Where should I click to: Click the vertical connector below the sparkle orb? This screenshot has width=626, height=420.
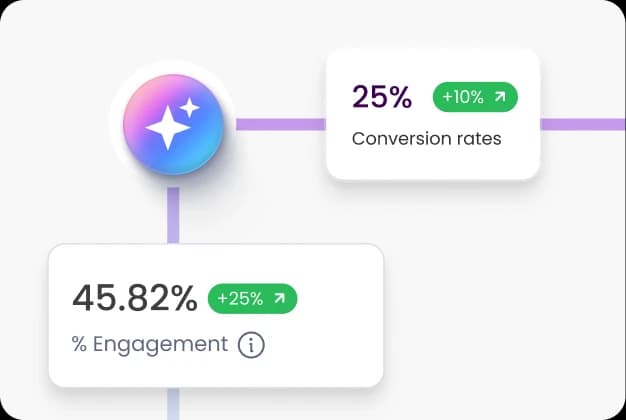[x=173, y=215]
